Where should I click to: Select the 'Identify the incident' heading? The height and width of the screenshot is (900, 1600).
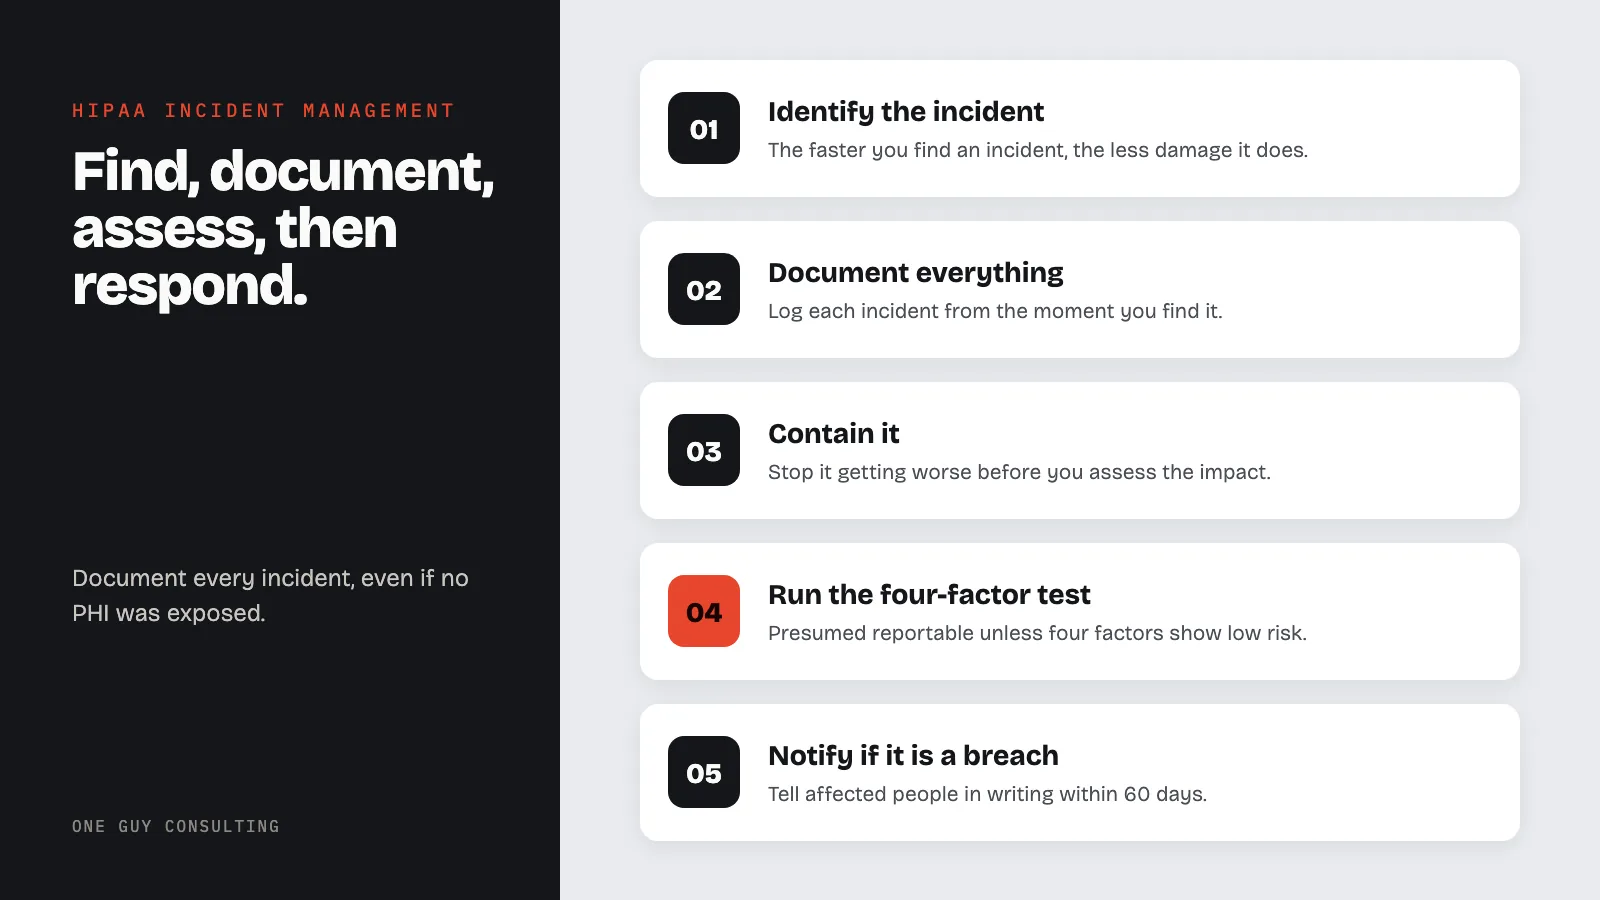906,112
